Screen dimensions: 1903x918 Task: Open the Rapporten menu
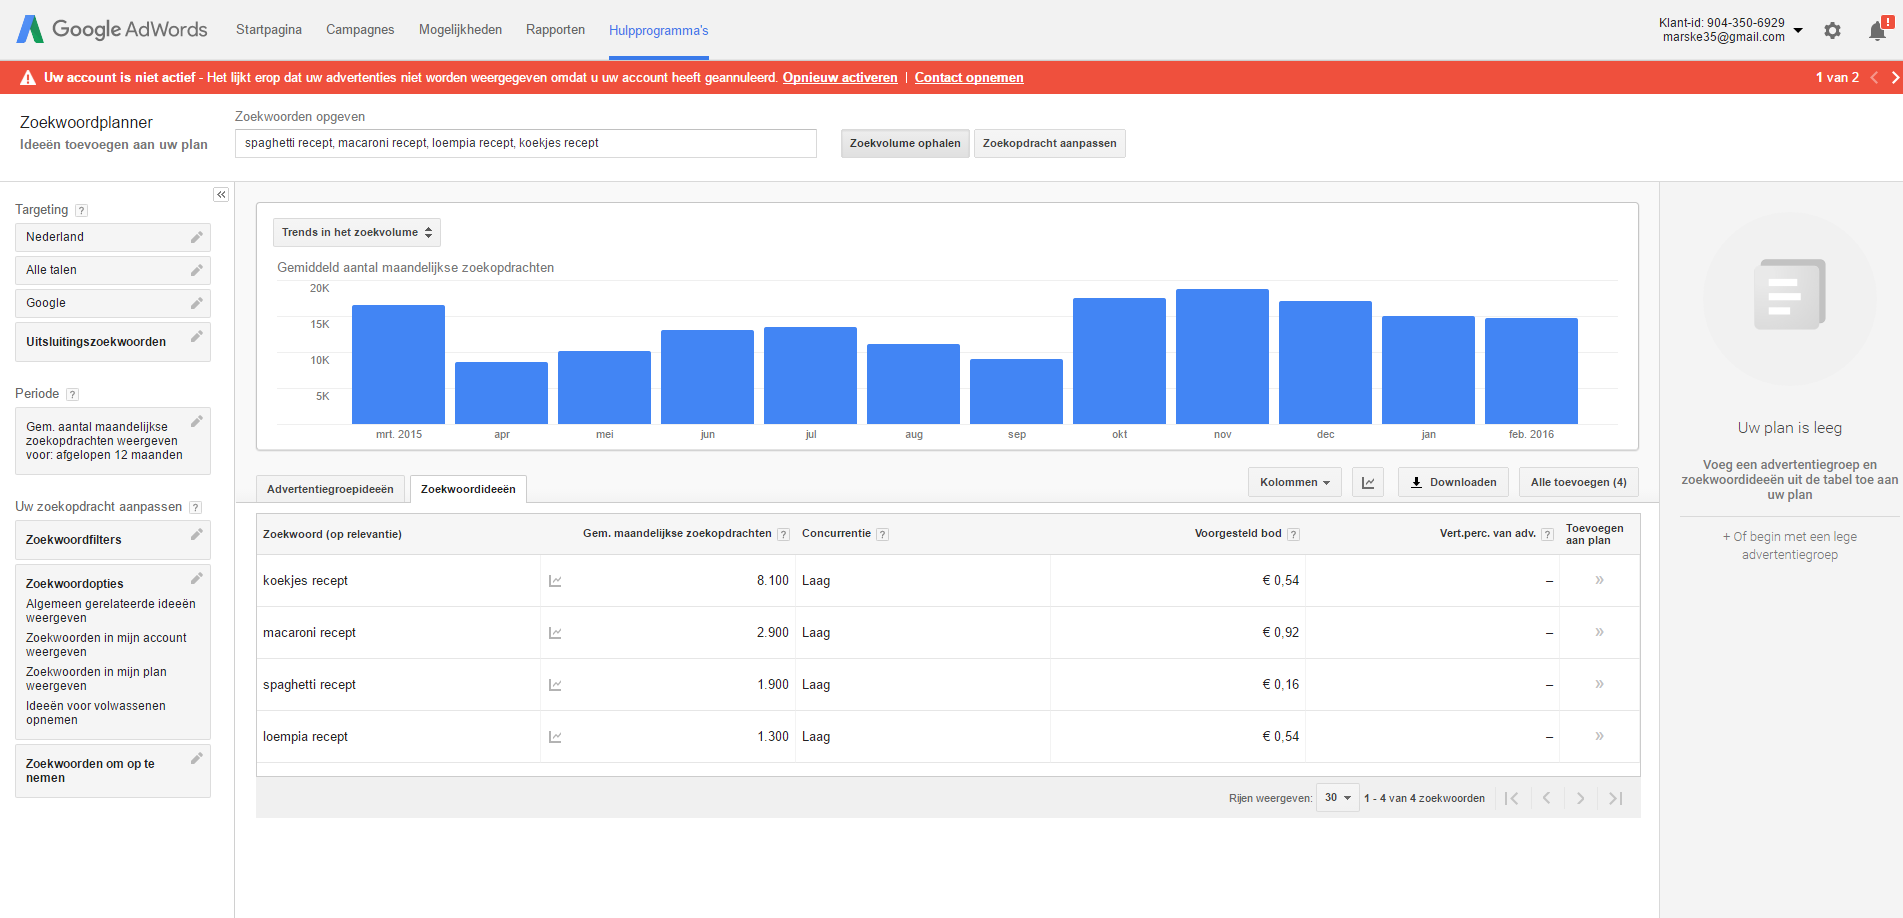tap(555, 30)
